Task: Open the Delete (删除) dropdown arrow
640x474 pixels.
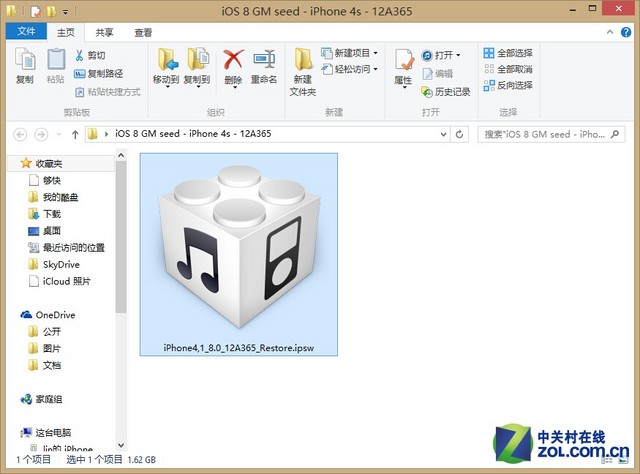Action: point(234,87)
